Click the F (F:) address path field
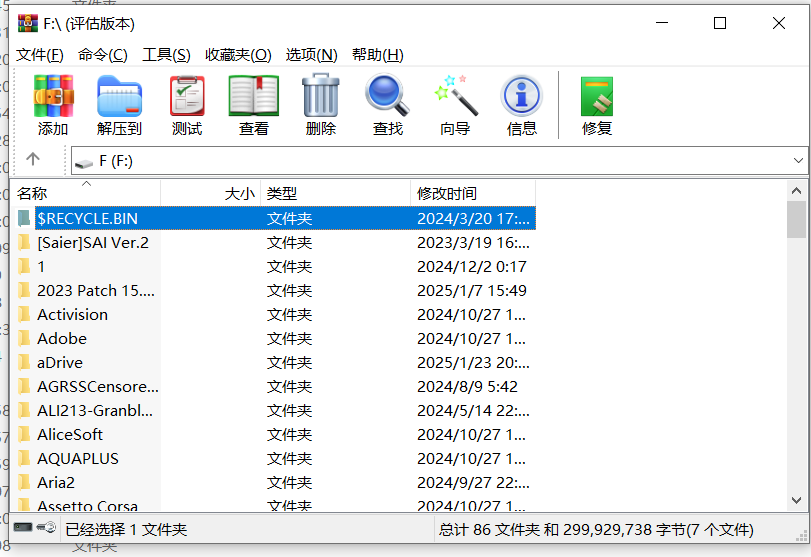Image resolution: width=811 pixels, height=557 pixels. pos(439,161)
